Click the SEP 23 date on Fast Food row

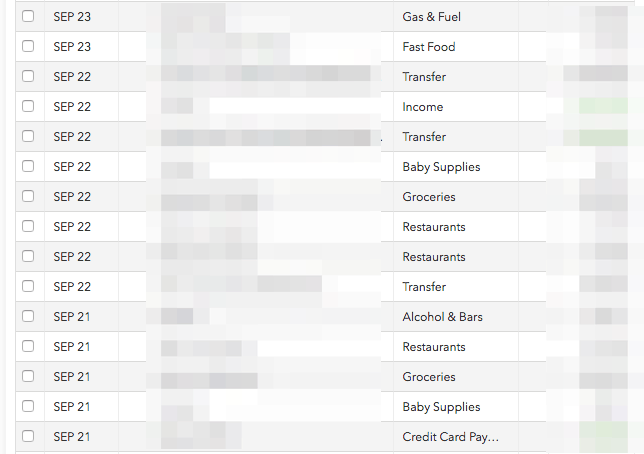pos(72,47)
